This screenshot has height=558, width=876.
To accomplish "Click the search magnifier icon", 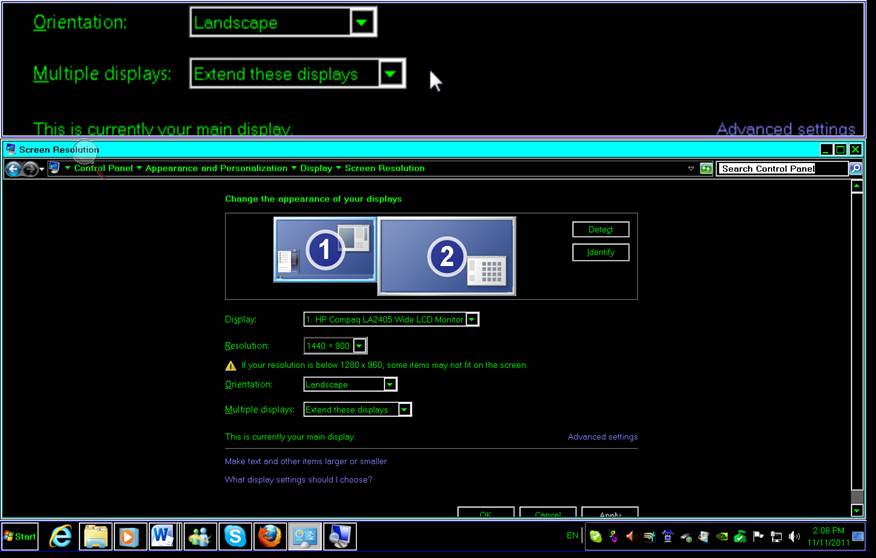I will pyautogui.click(x=855, y=168).
